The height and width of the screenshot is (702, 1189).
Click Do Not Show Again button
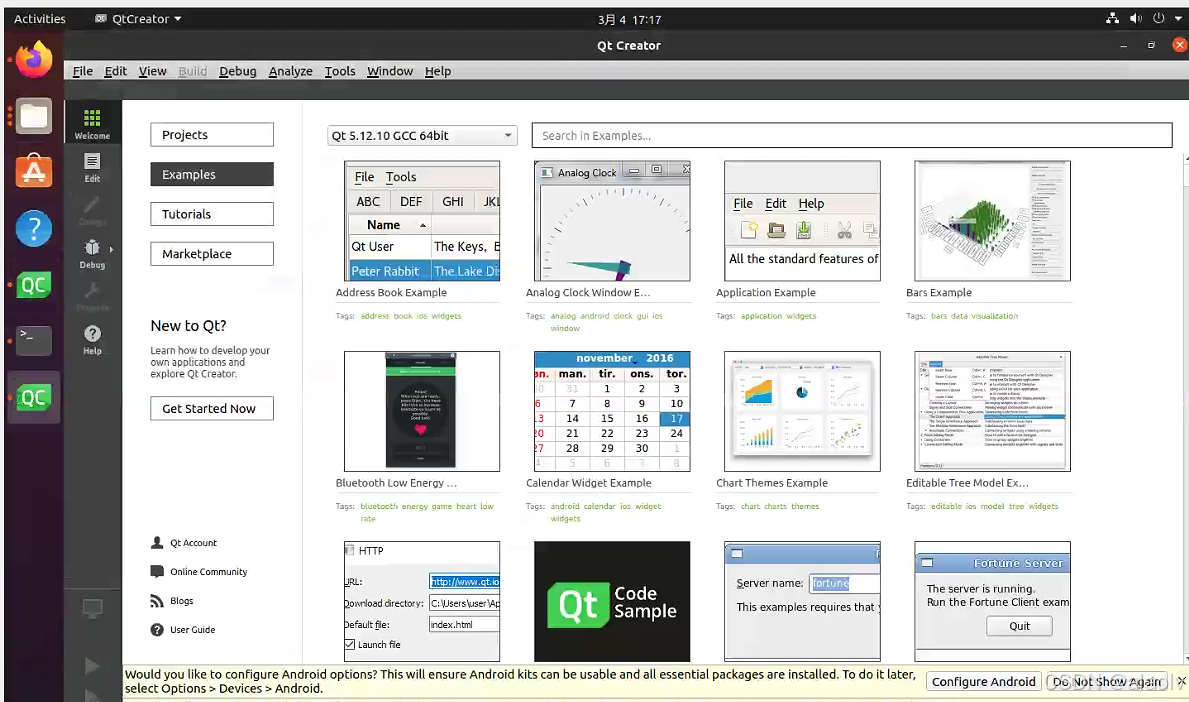[1106, 682]
